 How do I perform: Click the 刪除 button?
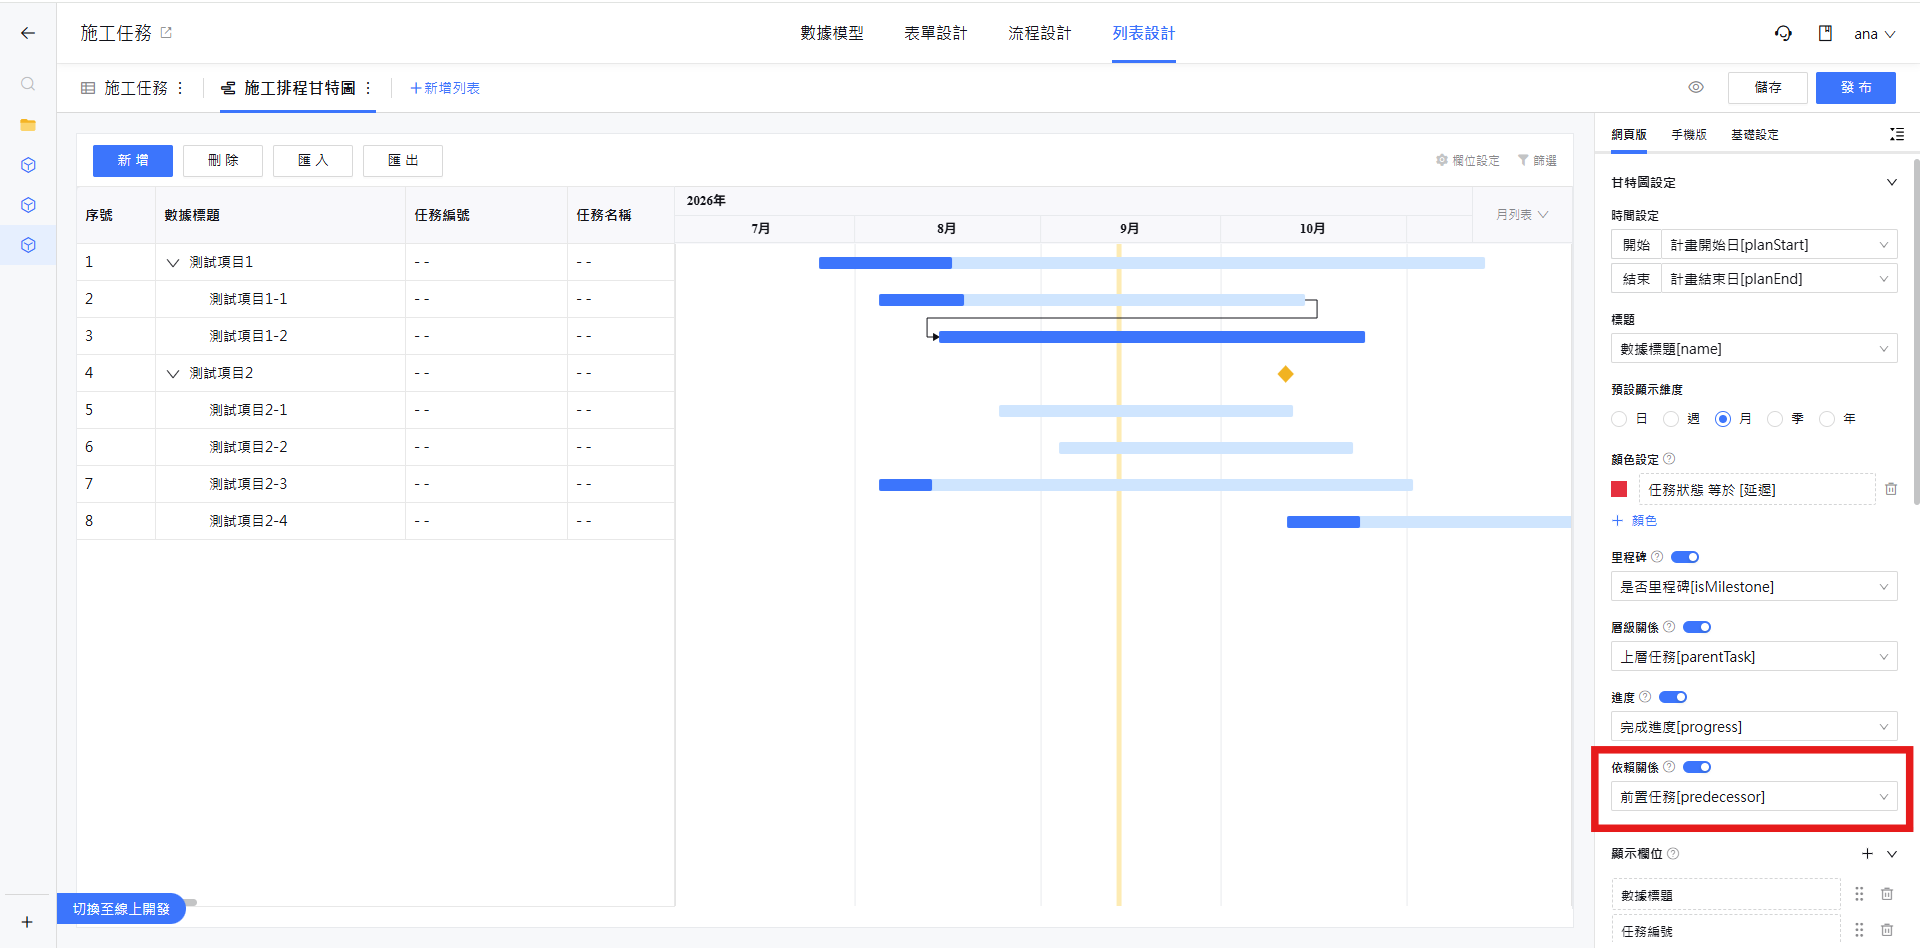click(223, 160)
